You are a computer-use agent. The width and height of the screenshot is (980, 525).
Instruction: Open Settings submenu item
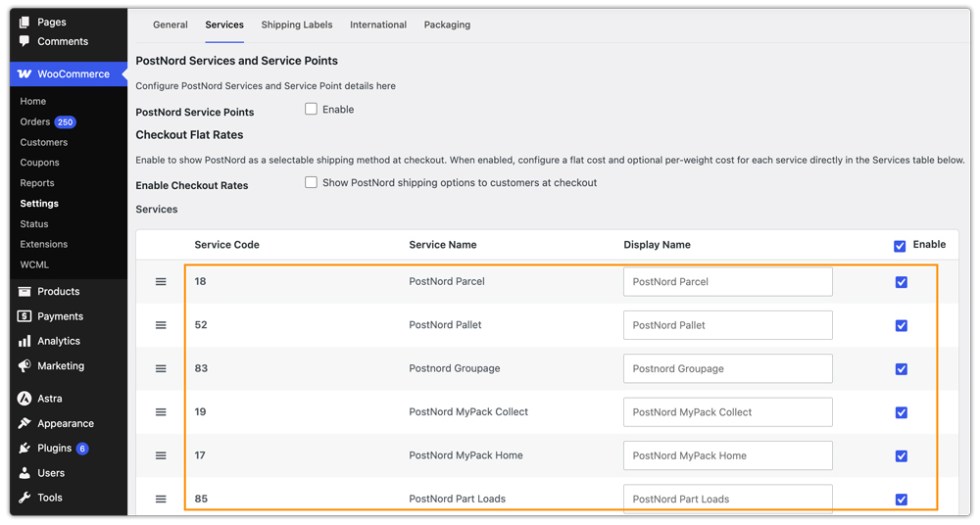click(x=39, y=204)
